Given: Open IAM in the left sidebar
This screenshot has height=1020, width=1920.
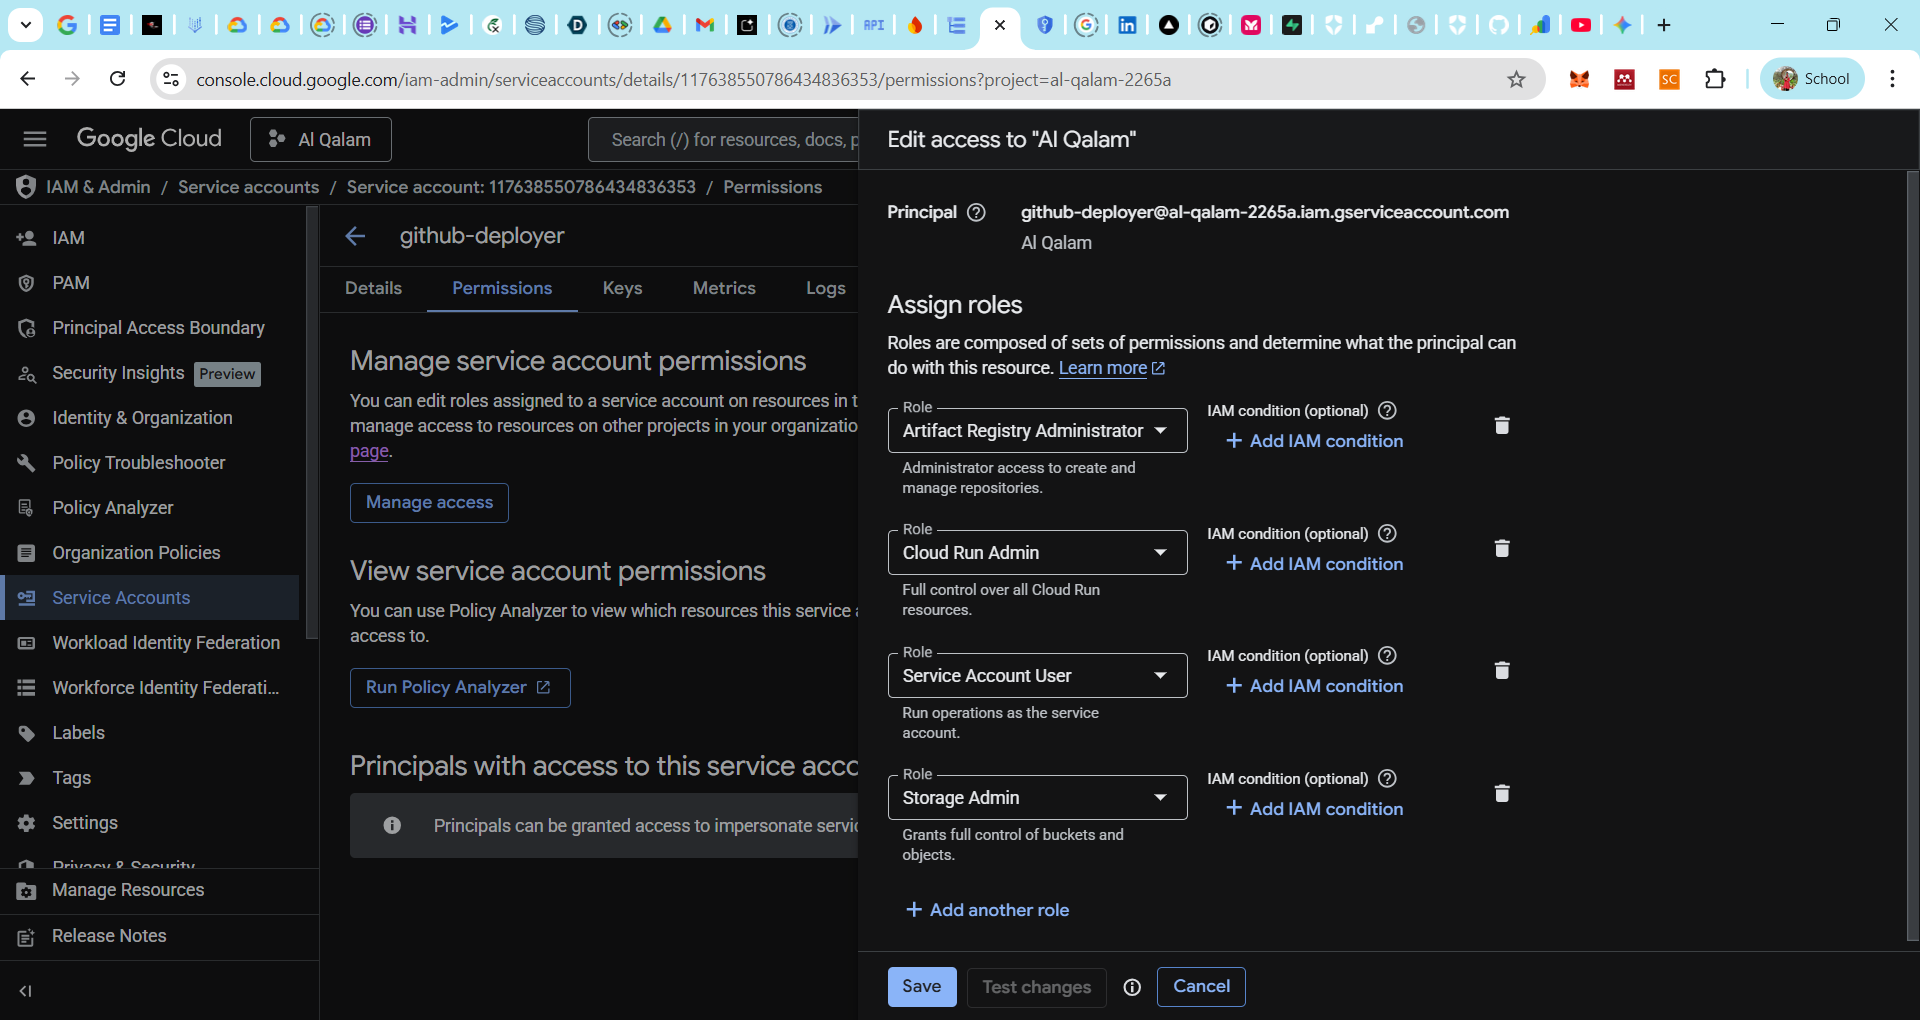Looking at the screenshot, I should point(150,238).
